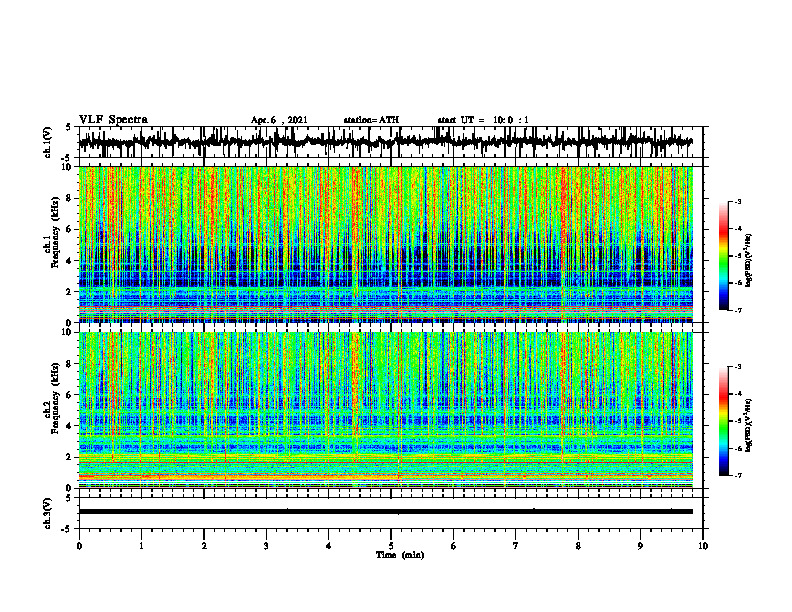Select the "start UT = 10:0 :1" header text

(x=483, y=120)
